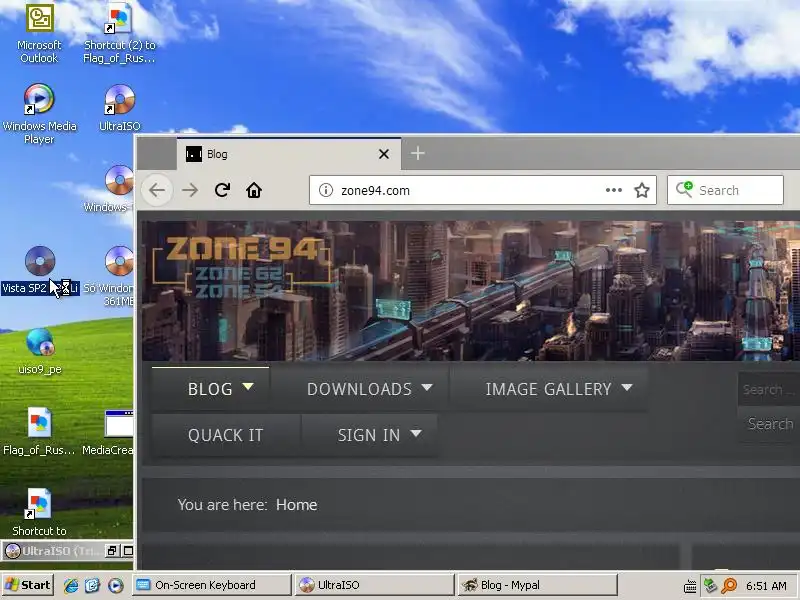The height and width of the screenshot is (600, 800).
Task: Switch to On-Screen Keyboard taskbar button
Action: [211, 585]
